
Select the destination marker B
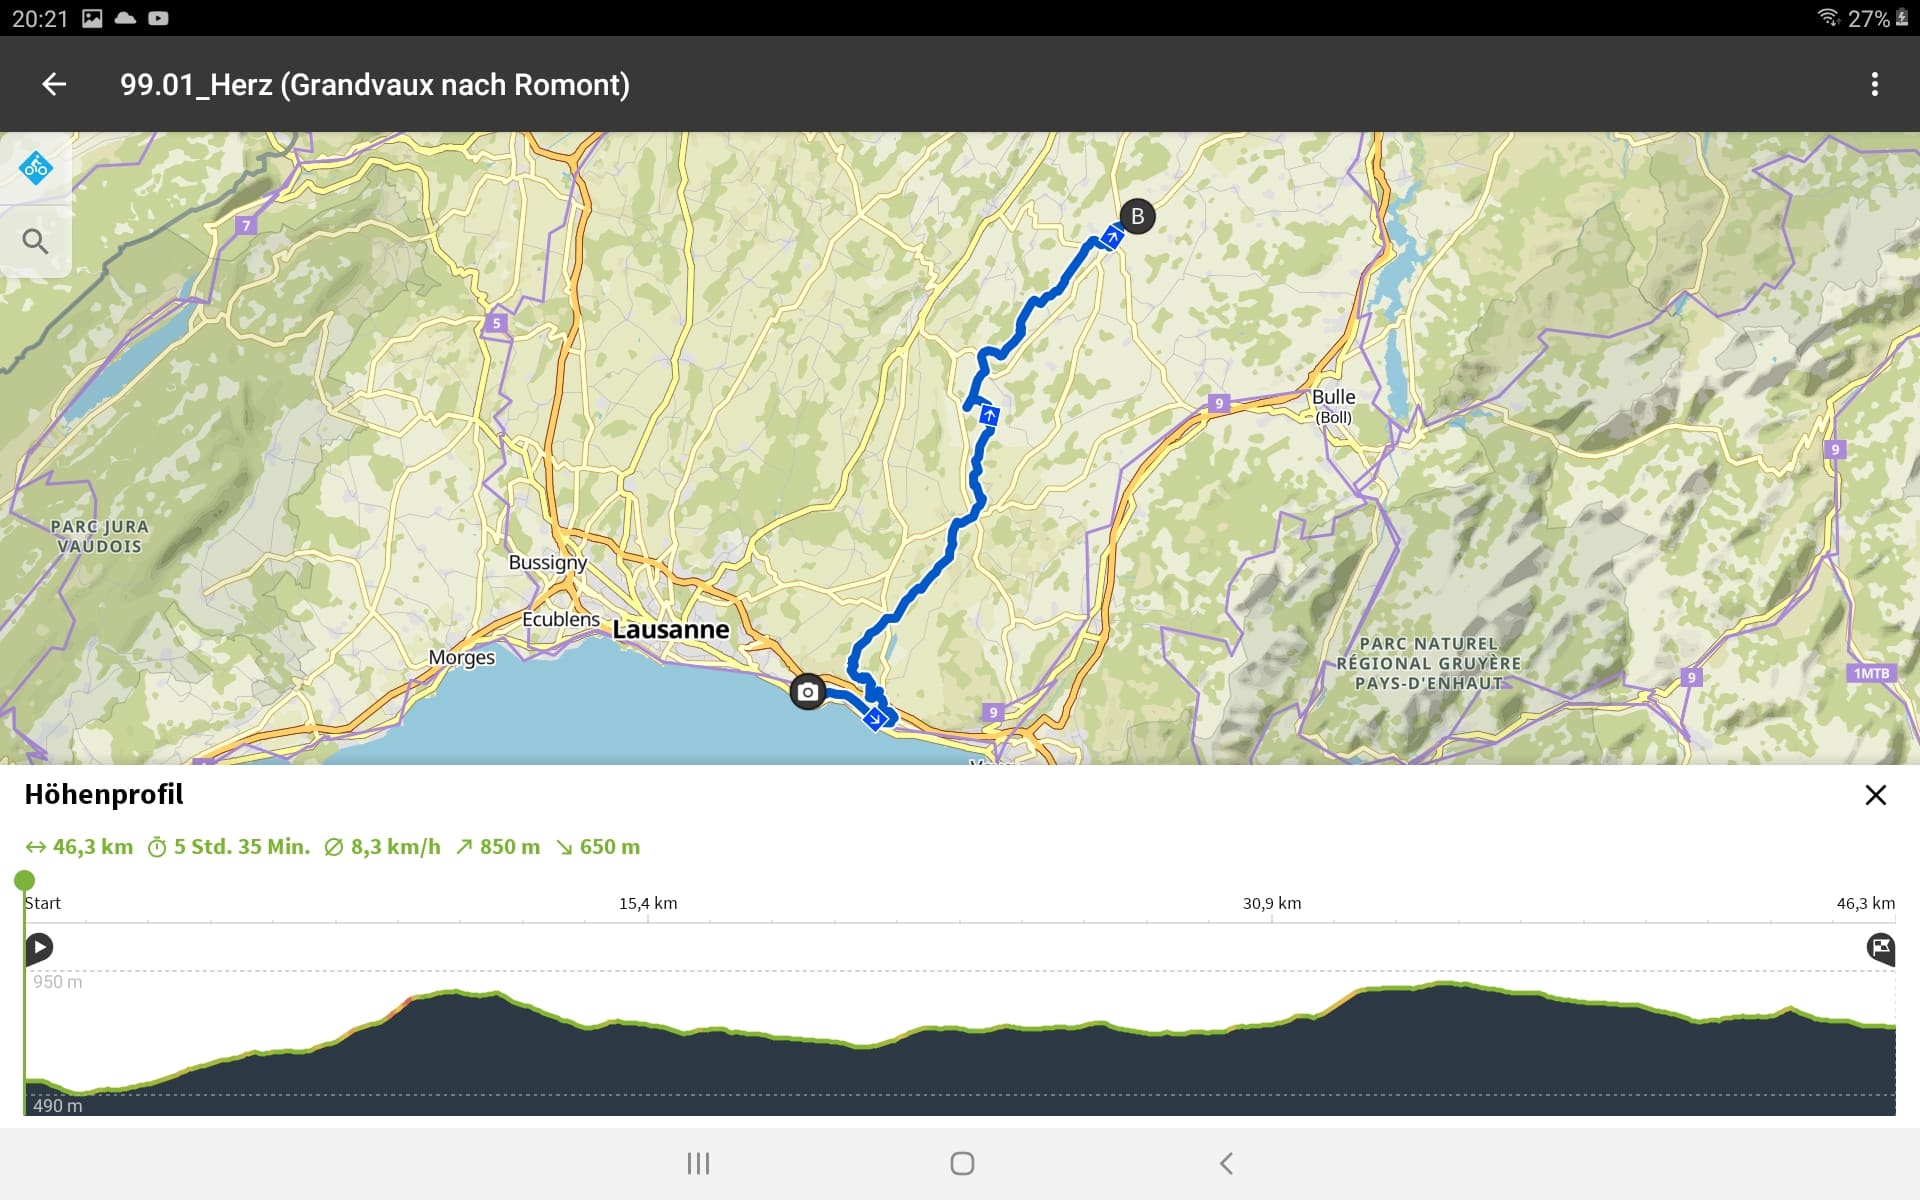click(1137, 217)
